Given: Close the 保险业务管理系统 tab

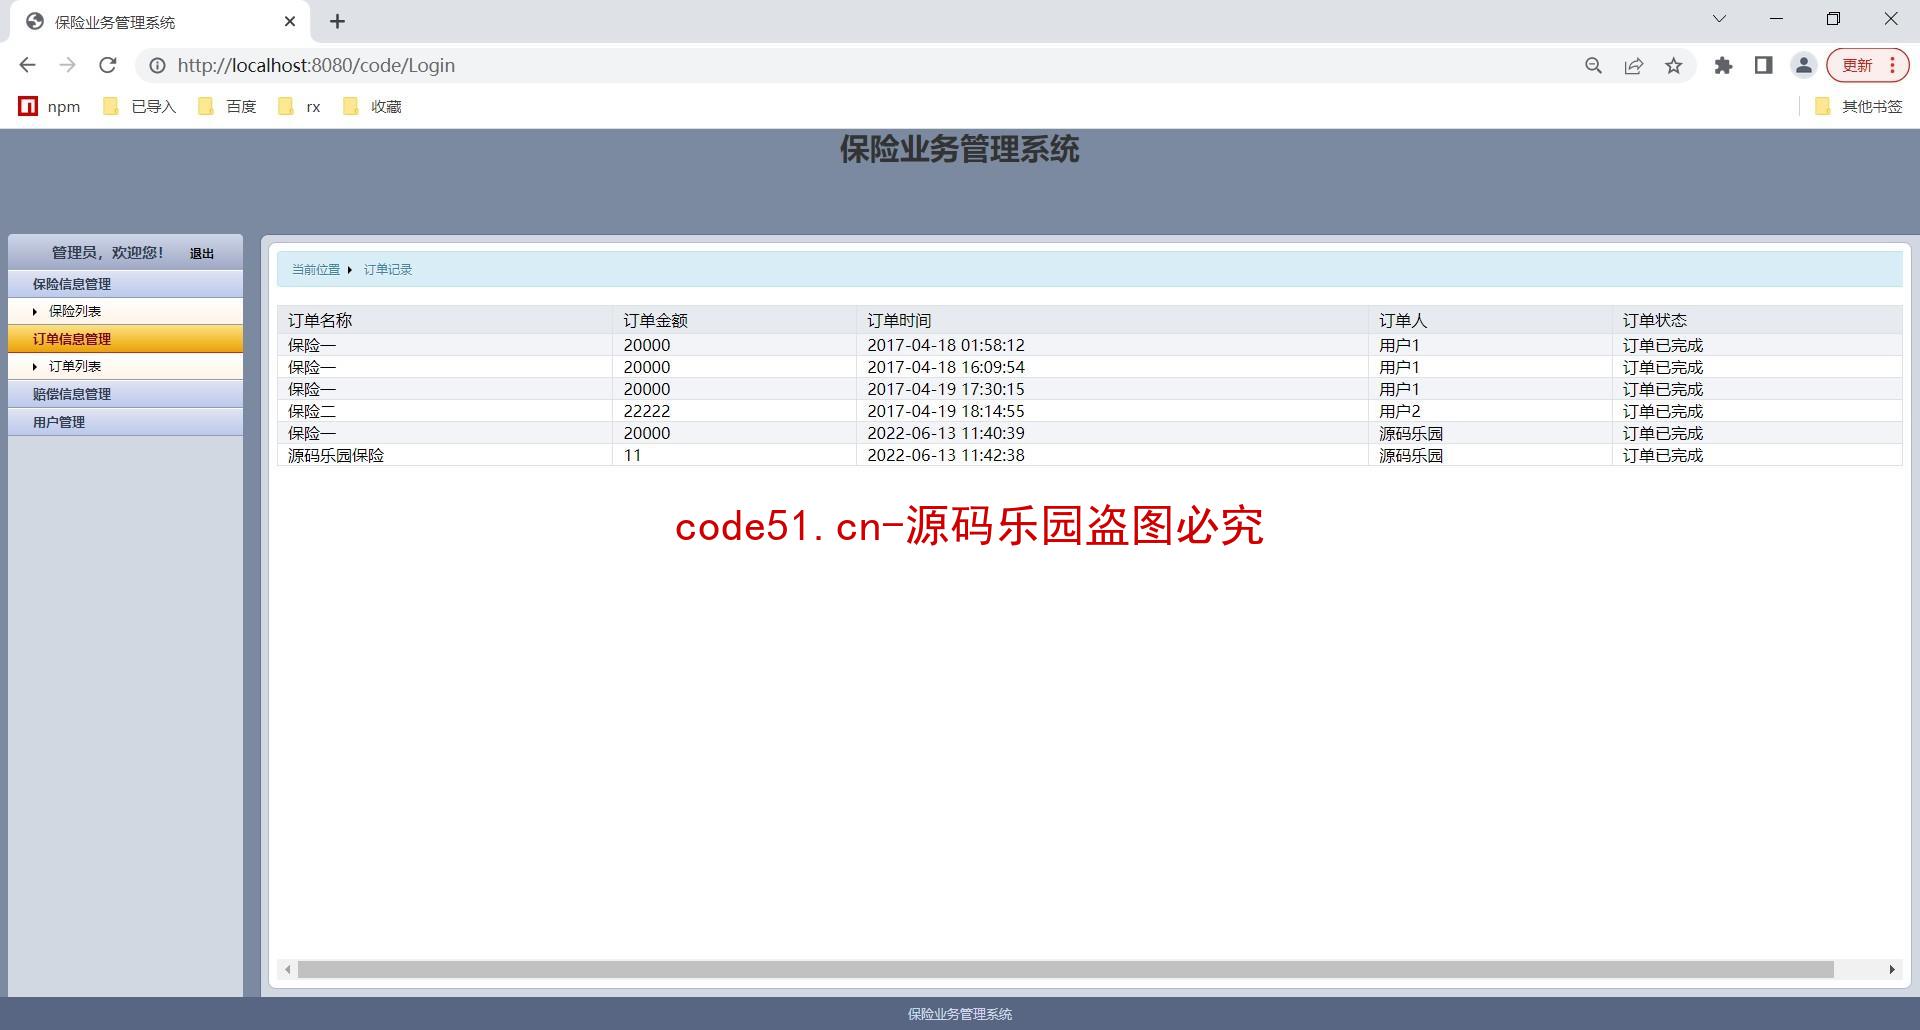Looking at the screenshot, I should click(290, 21).
